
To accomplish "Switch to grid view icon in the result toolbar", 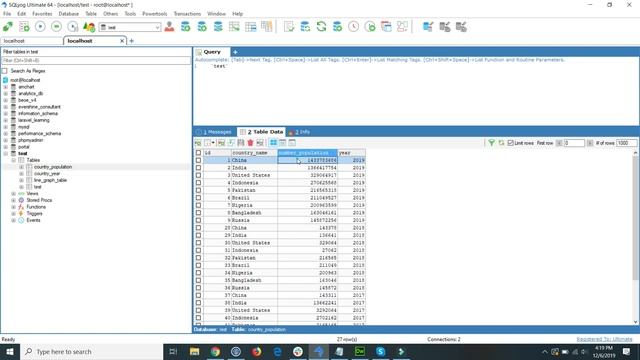I will [x=273, y=142].
